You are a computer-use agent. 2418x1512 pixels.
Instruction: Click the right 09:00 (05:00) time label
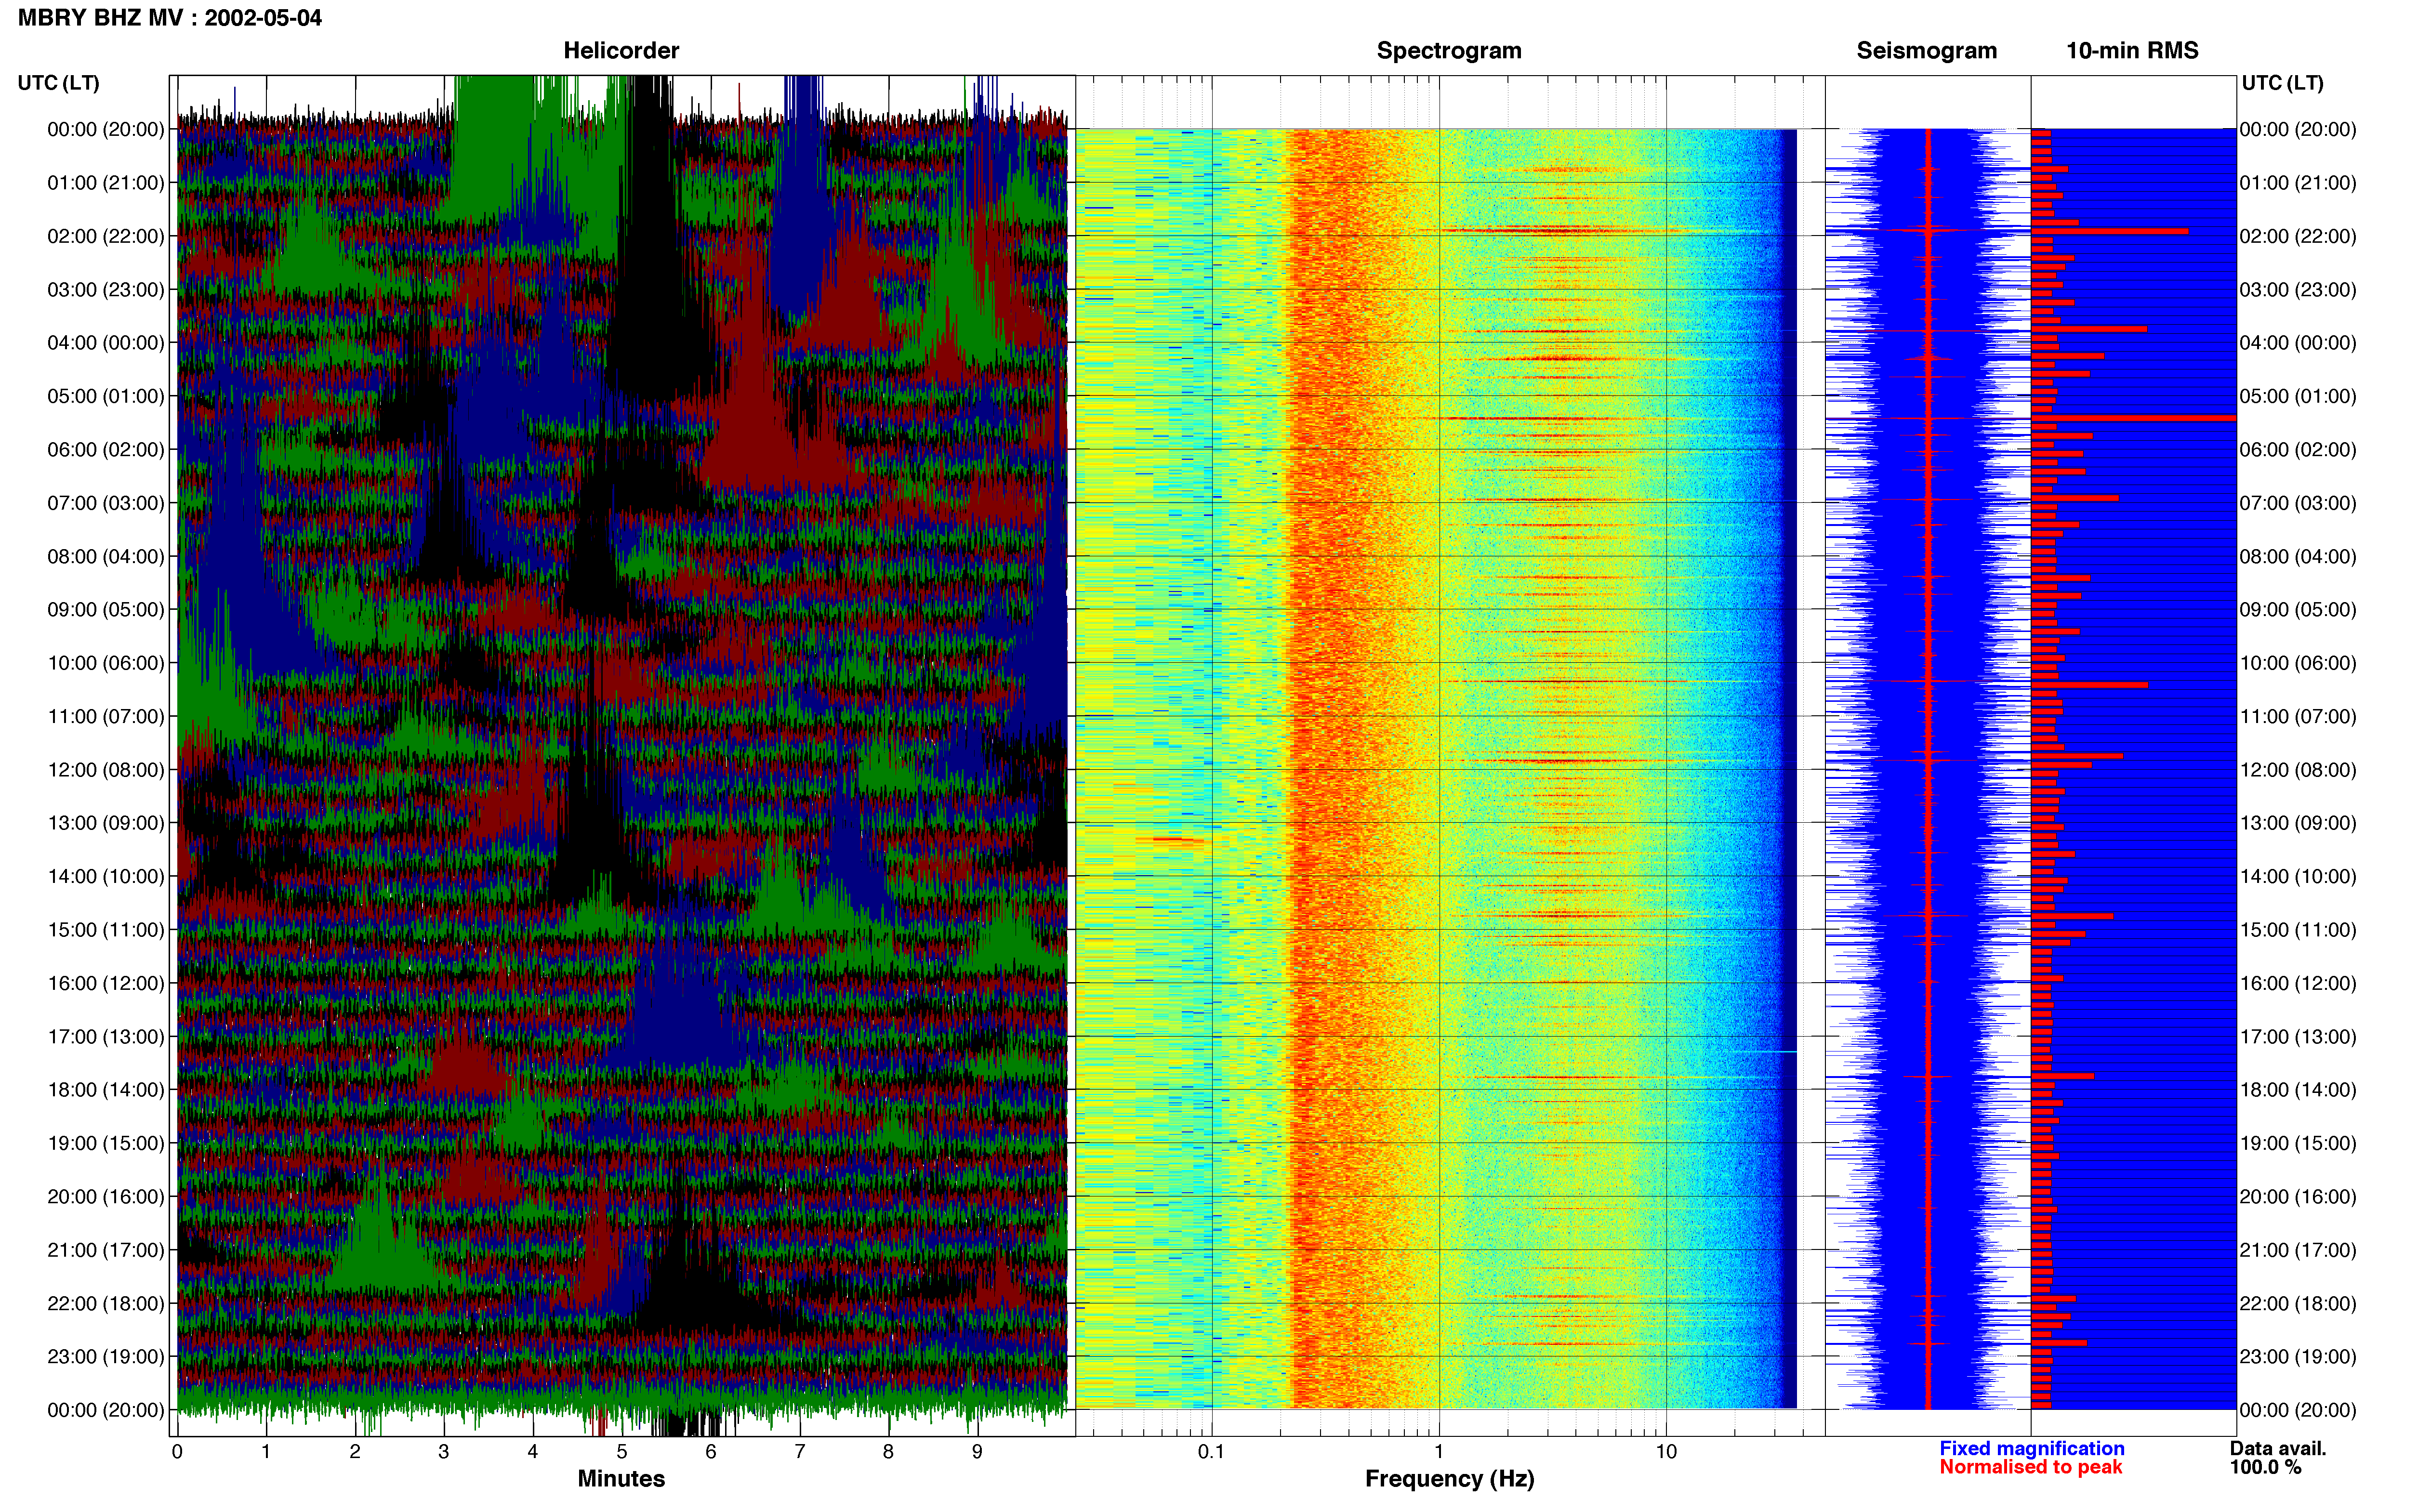pyautogui.click(x=2298, y=610)
